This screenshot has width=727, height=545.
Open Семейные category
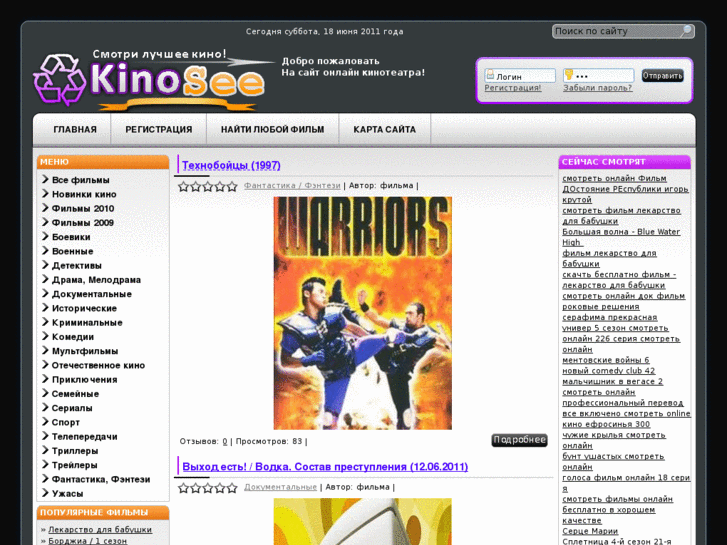pos(75,394)
